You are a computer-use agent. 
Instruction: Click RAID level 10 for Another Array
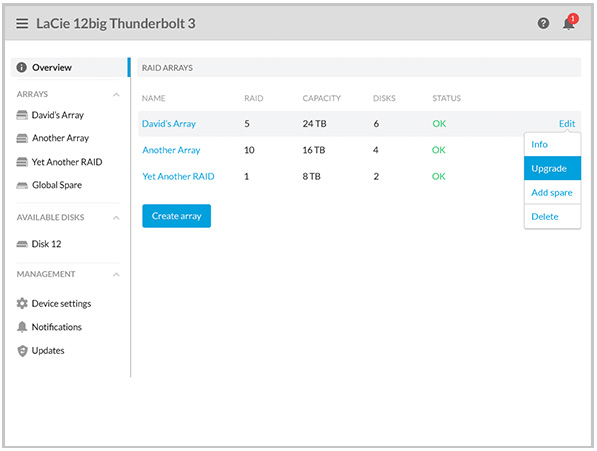tap(249, 150)
